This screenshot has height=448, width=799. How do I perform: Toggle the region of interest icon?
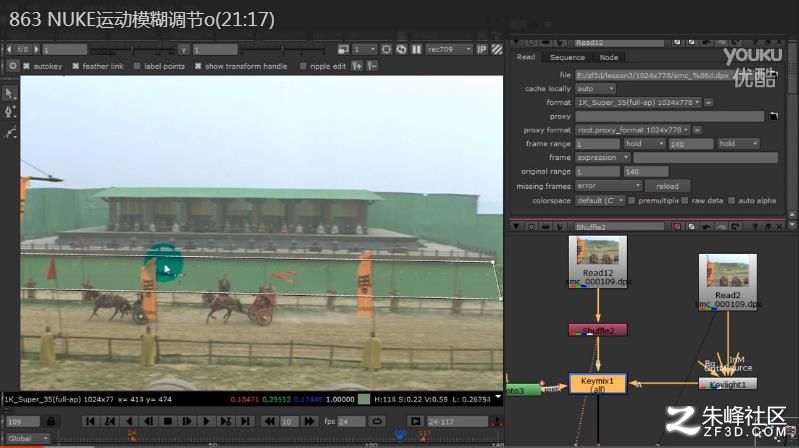pyautogui.click(x=386, y=49)
